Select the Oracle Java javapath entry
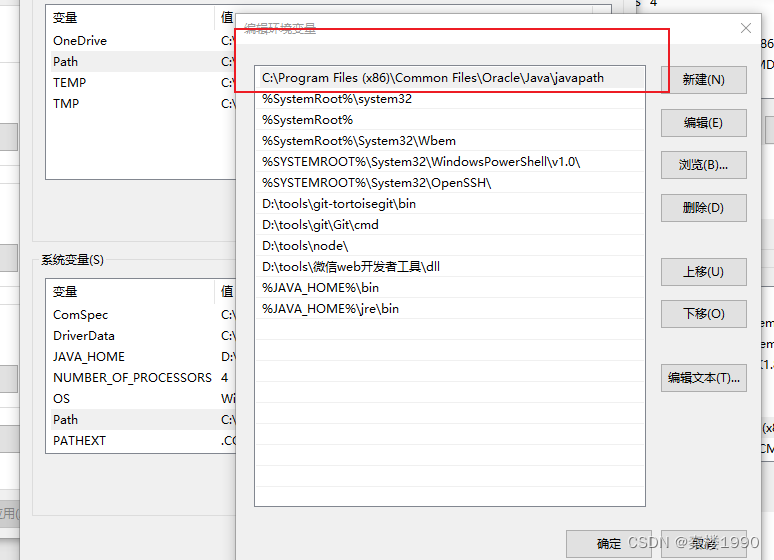The width and height of the screenshot is (774, 560). point(450,78)
